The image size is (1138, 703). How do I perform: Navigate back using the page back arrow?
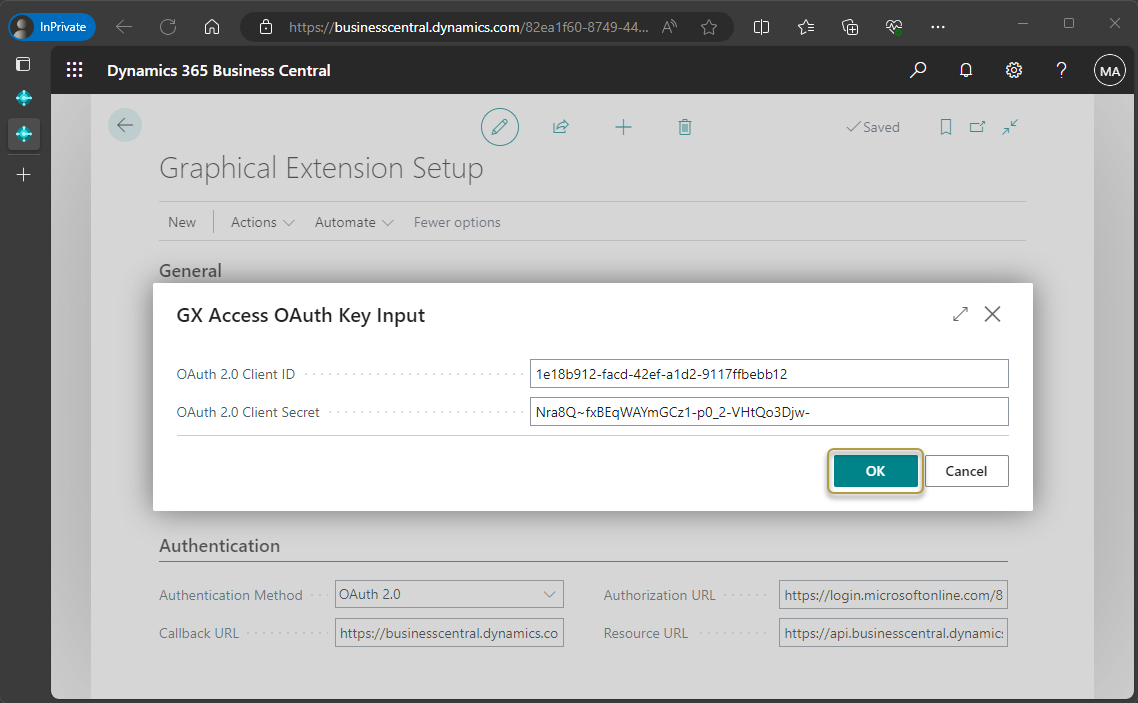tap(124, 124)
